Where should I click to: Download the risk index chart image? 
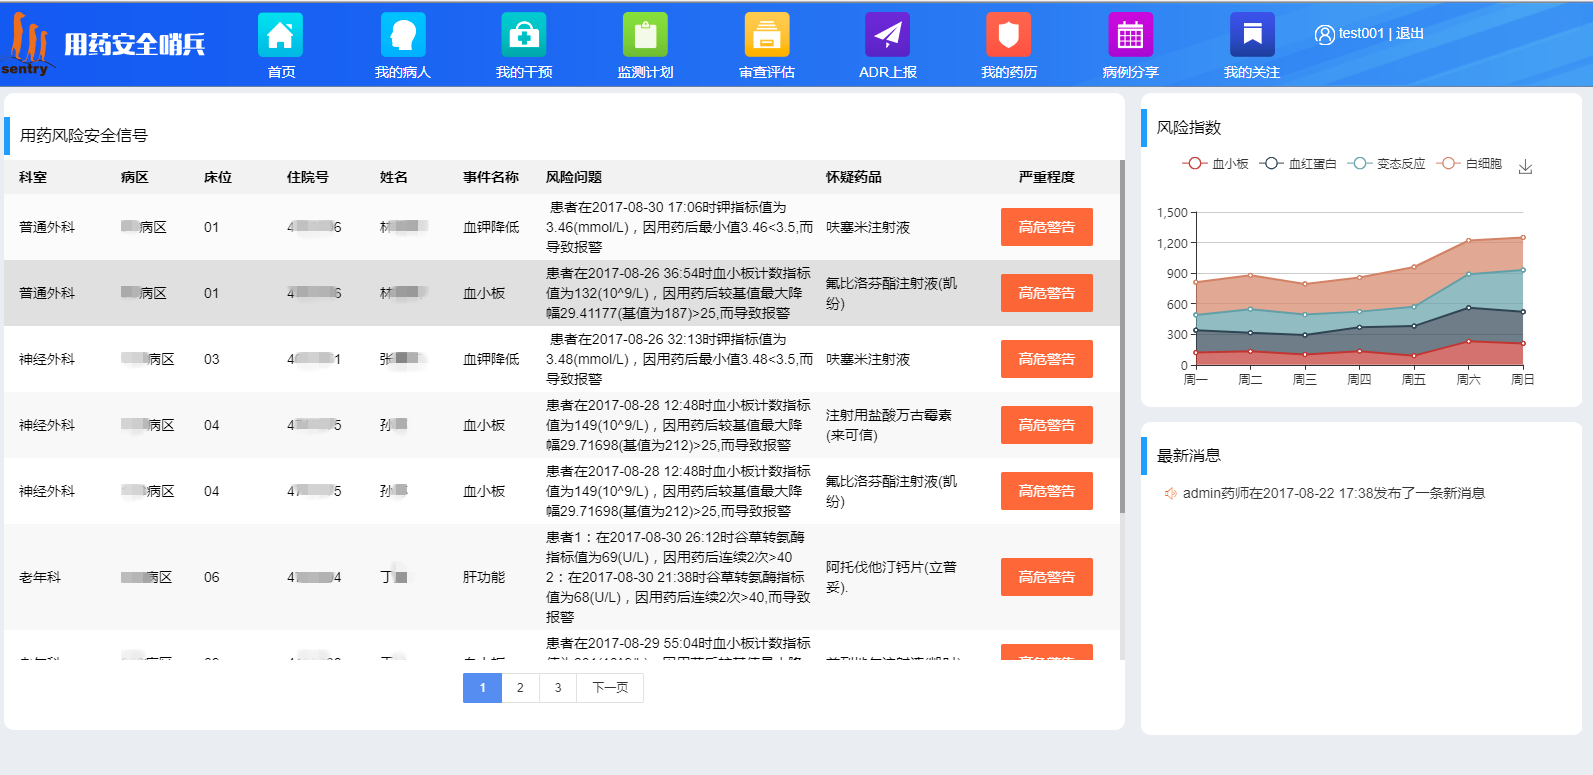click(x=1525, y=166)
